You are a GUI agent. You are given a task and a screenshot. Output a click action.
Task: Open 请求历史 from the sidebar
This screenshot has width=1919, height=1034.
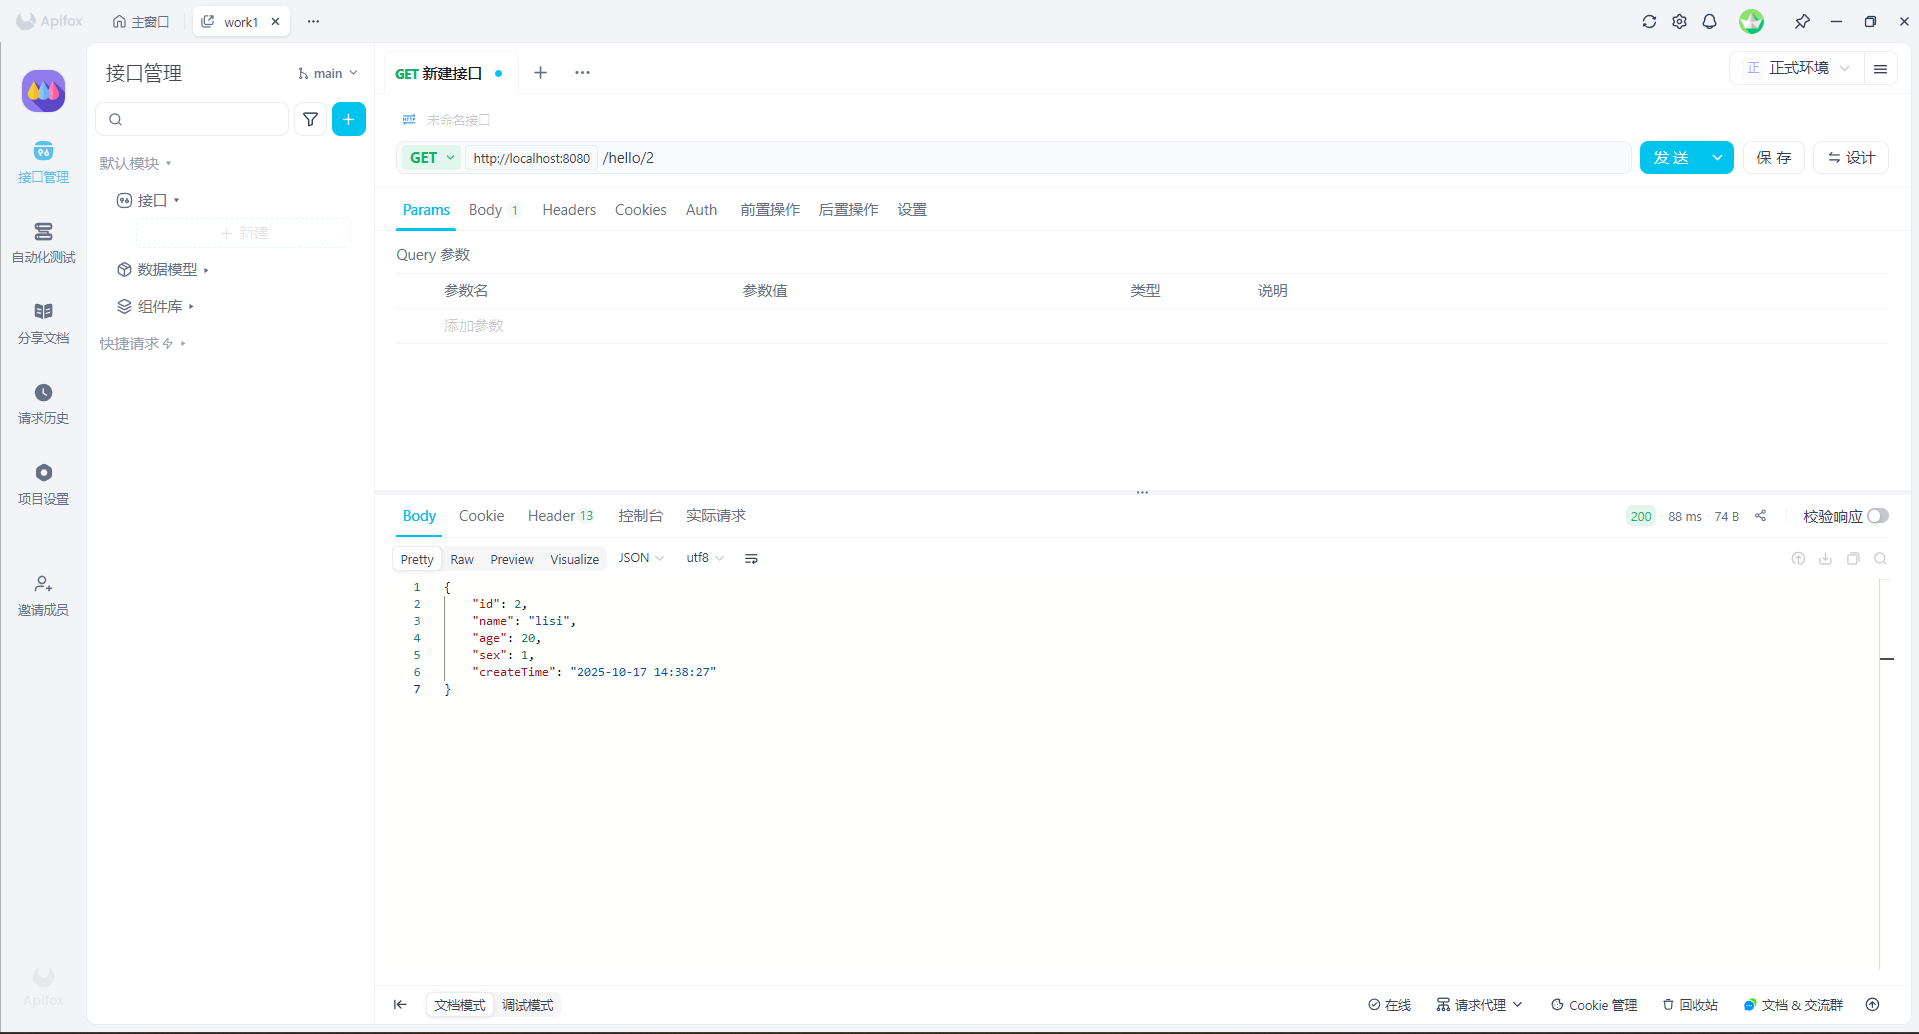tap(43, 404)
